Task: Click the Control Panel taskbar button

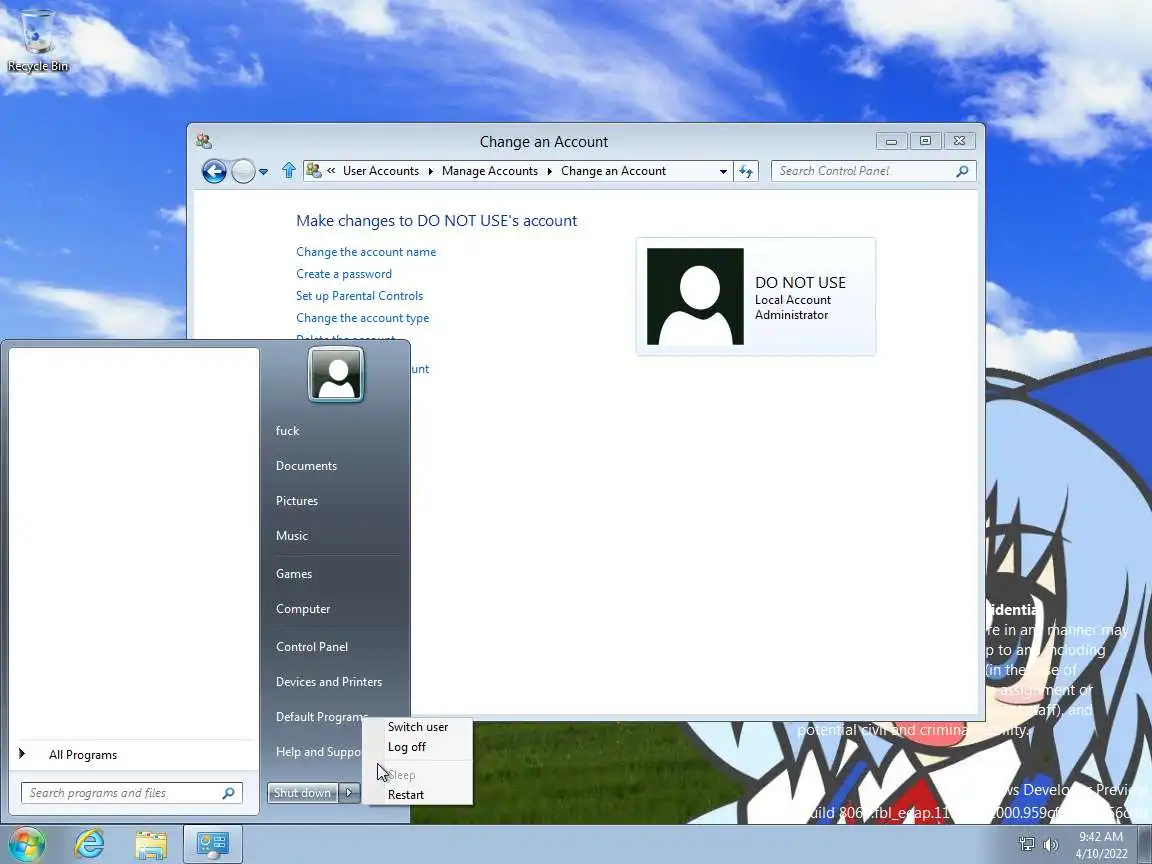Action: coord(212,845)
